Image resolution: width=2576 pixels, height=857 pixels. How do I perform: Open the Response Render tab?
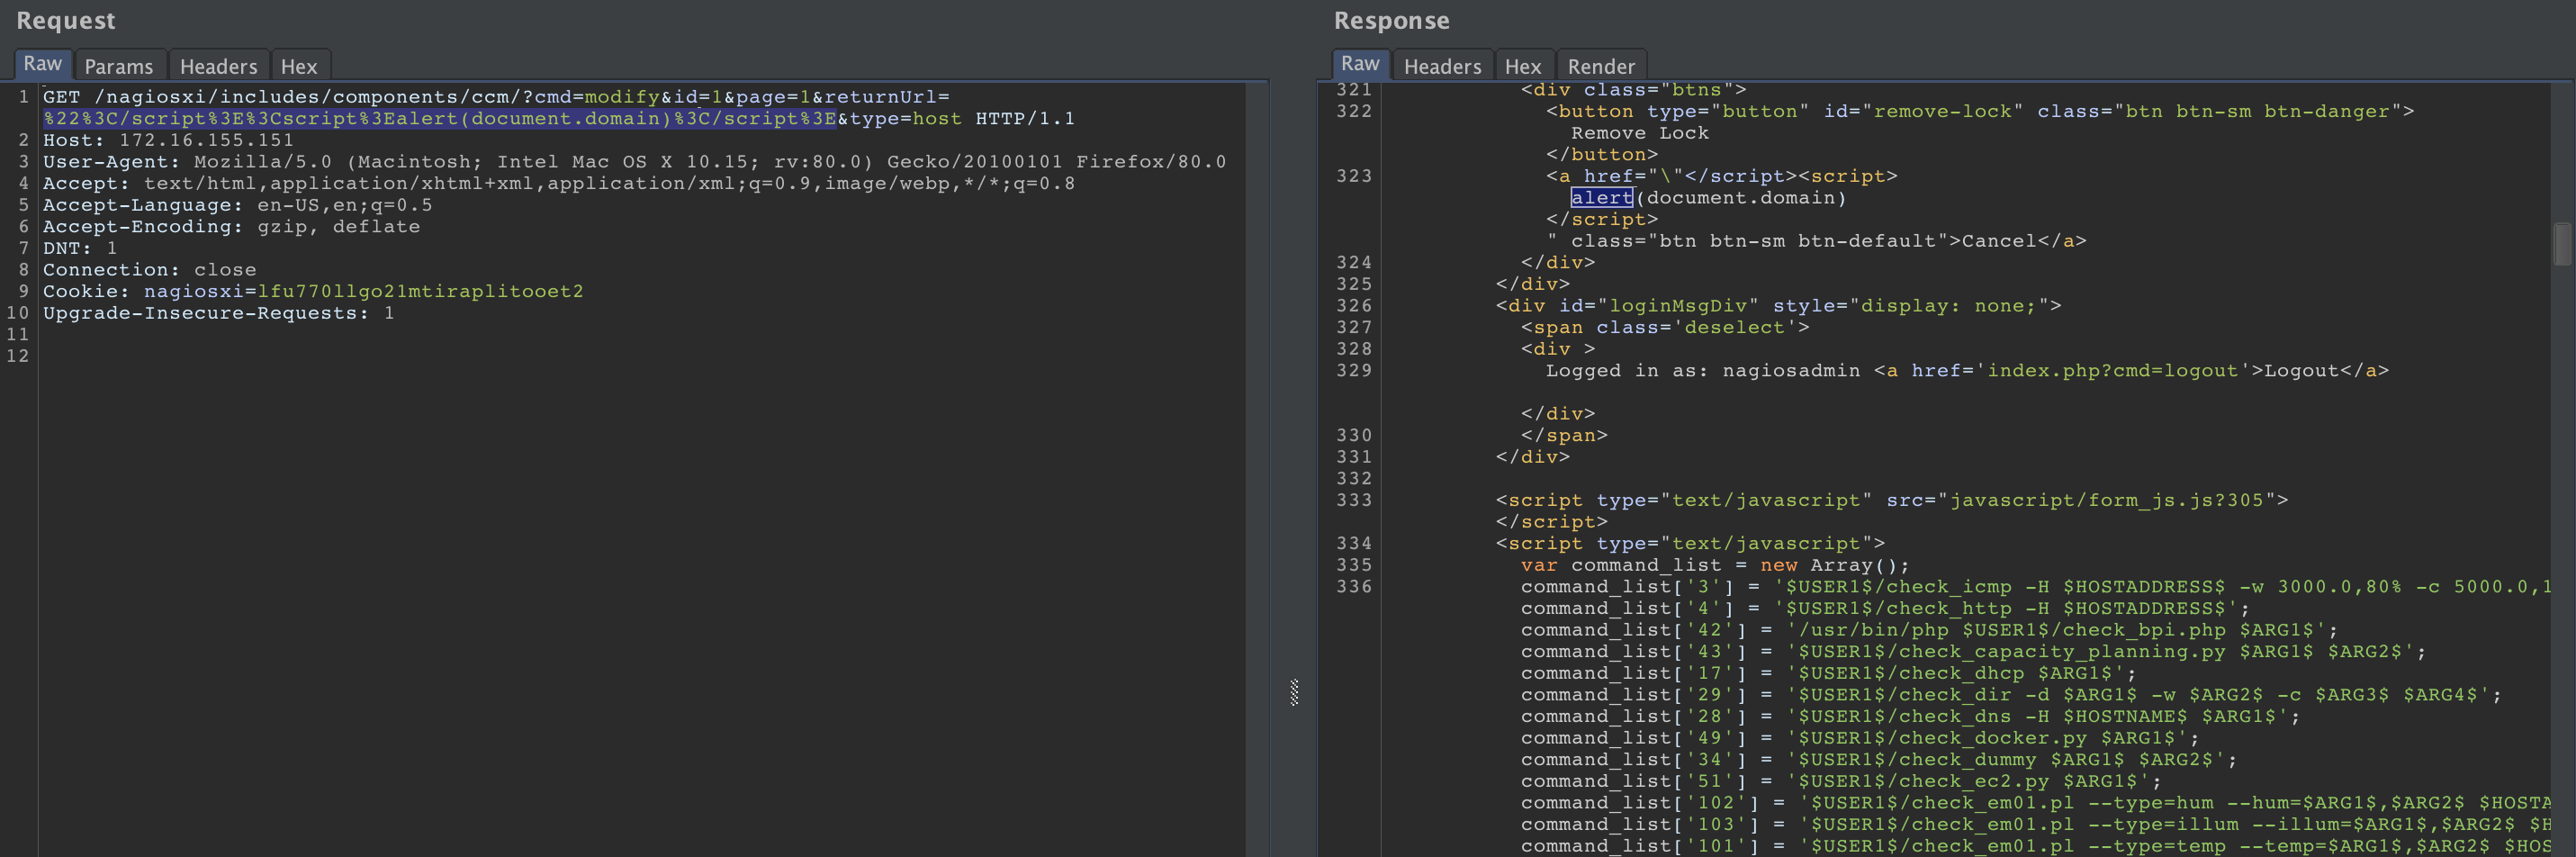(x=1601, y=66)
